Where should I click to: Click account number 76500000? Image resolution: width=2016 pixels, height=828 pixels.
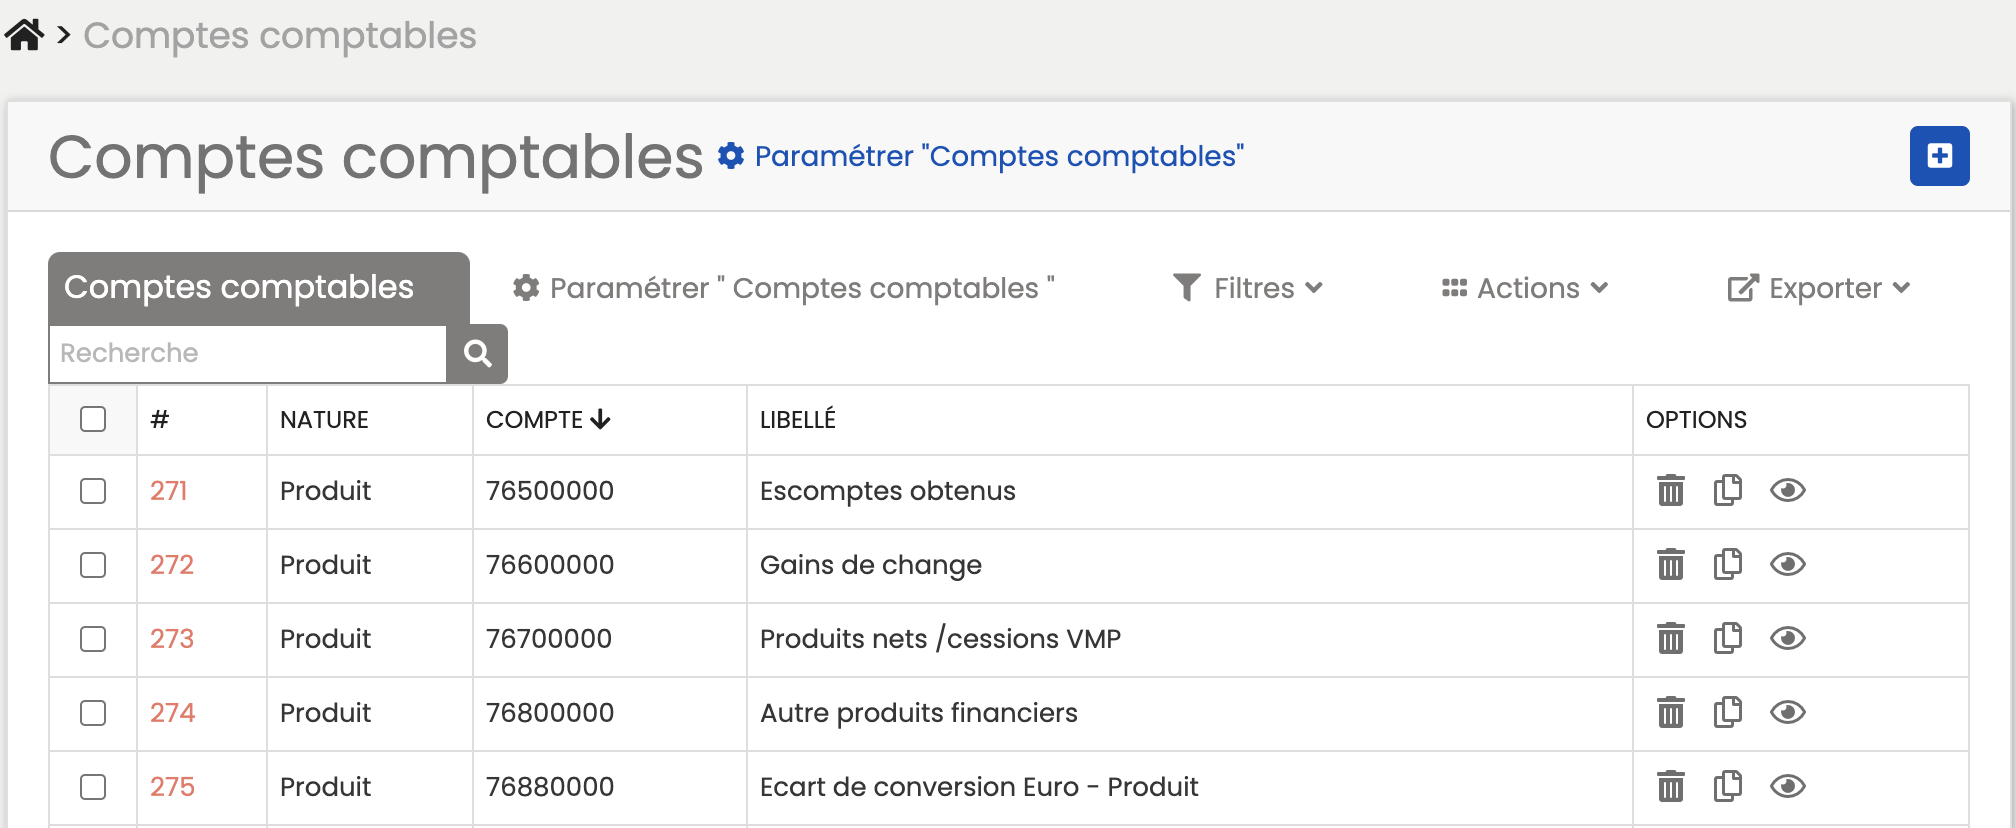(550, 491)
